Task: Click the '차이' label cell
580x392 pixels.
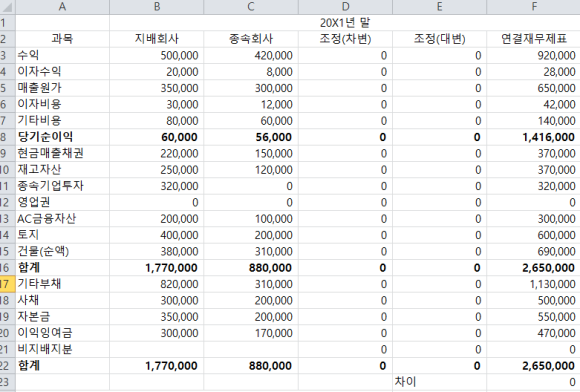Action: [x=439, y=382]
